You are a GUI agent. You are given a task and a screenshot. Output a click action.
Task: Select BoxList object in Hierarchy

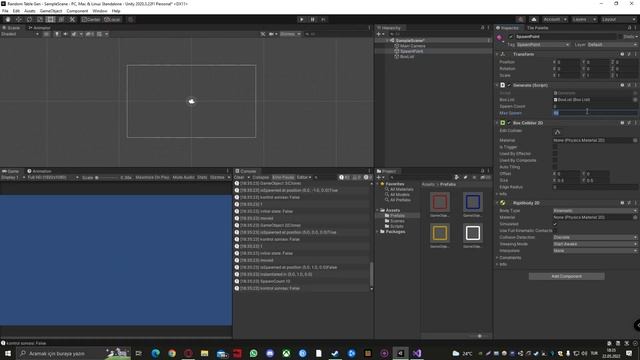(407, 56)
